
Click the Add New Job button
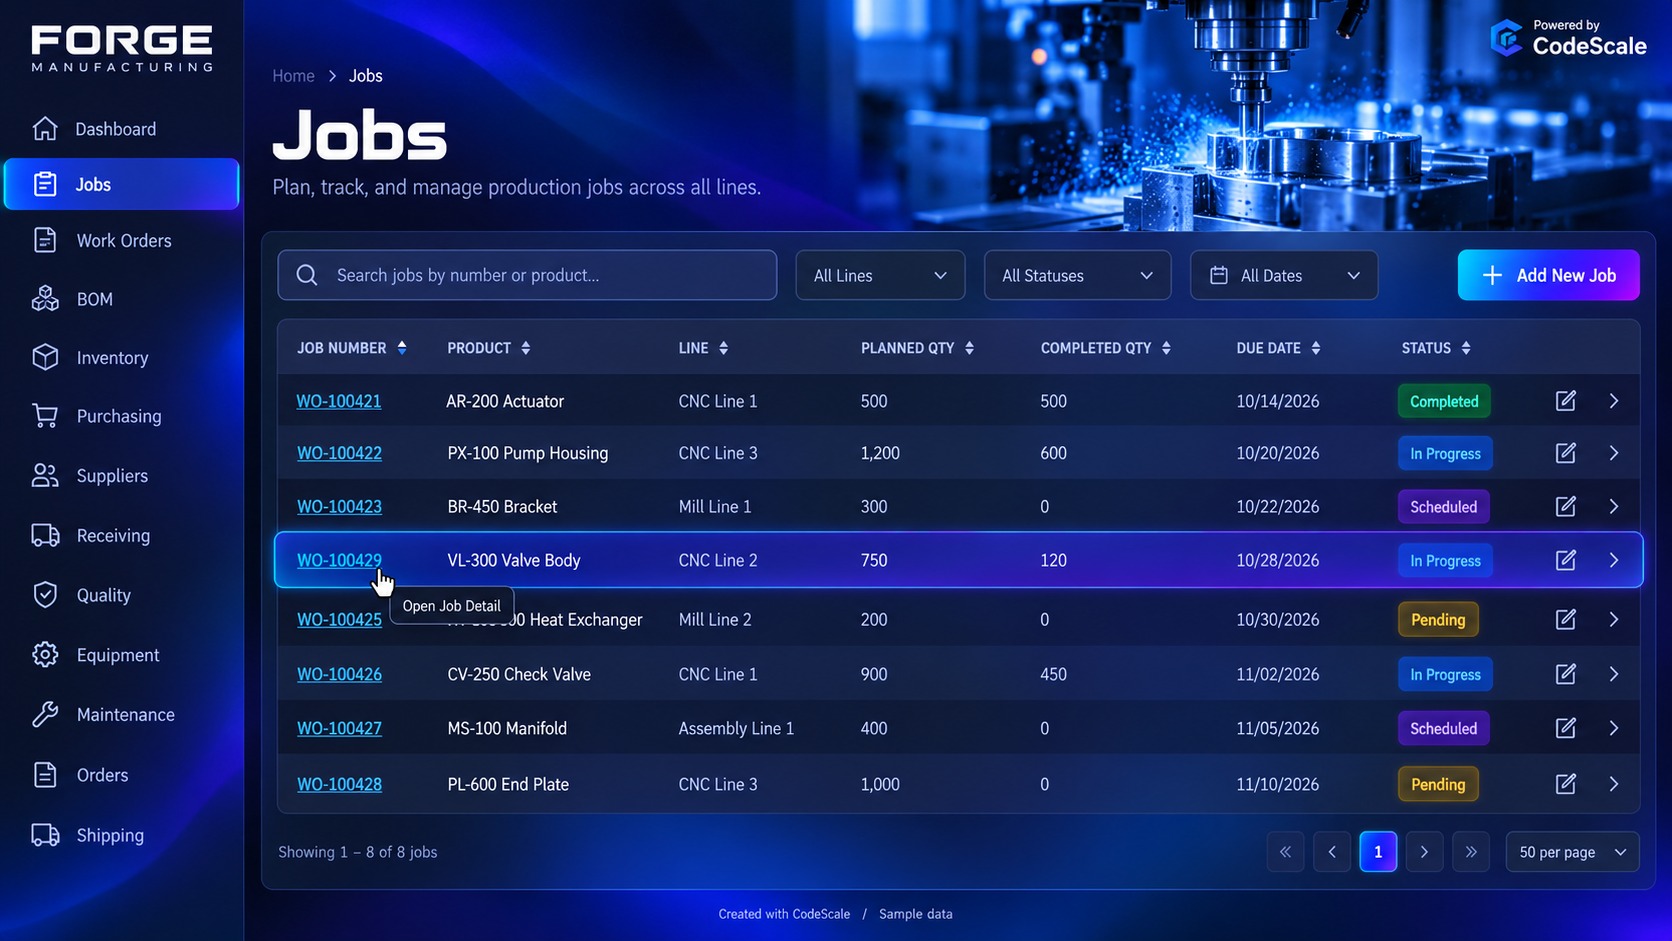pos(1548,275)
